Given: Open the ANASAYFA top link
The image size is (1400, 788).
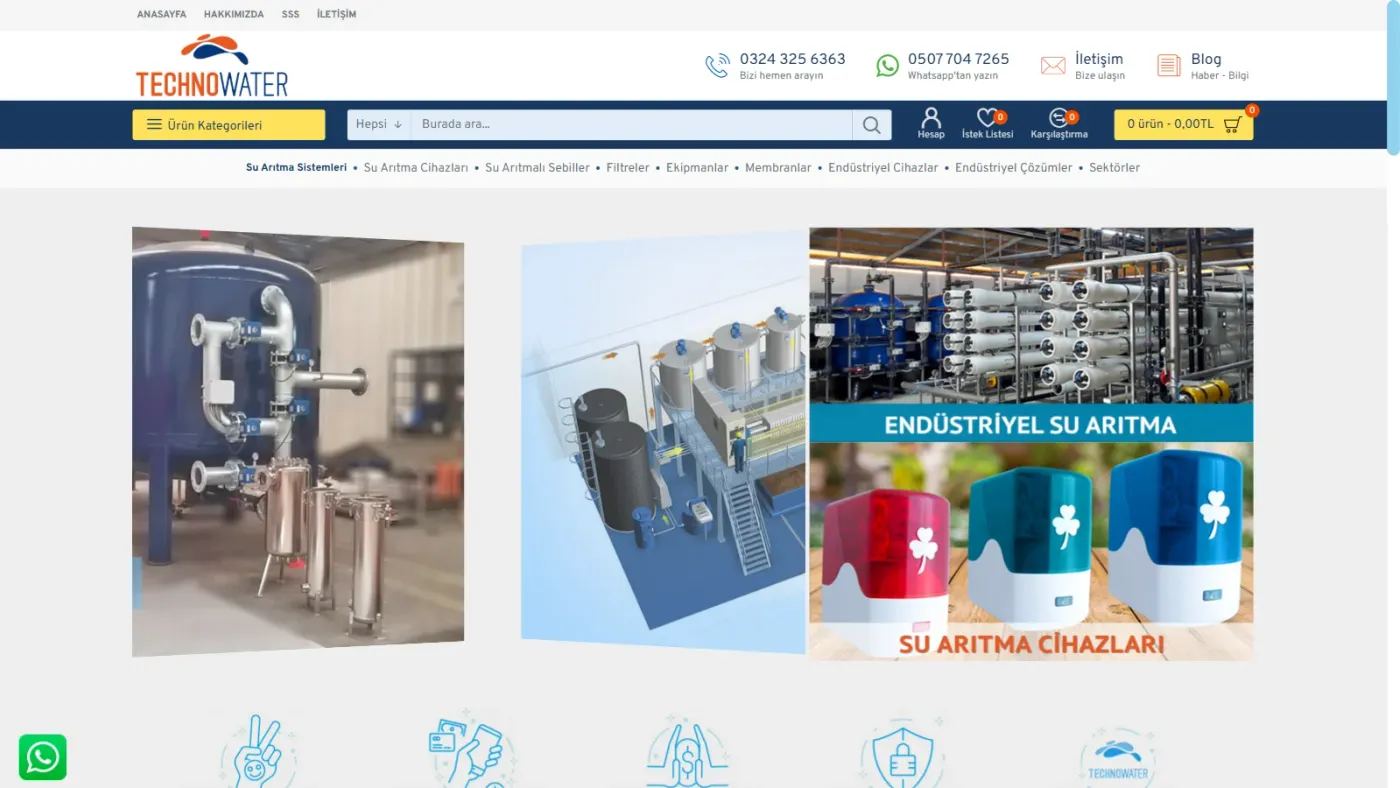Looking at the screenshot, I should (x=161, y=14).
